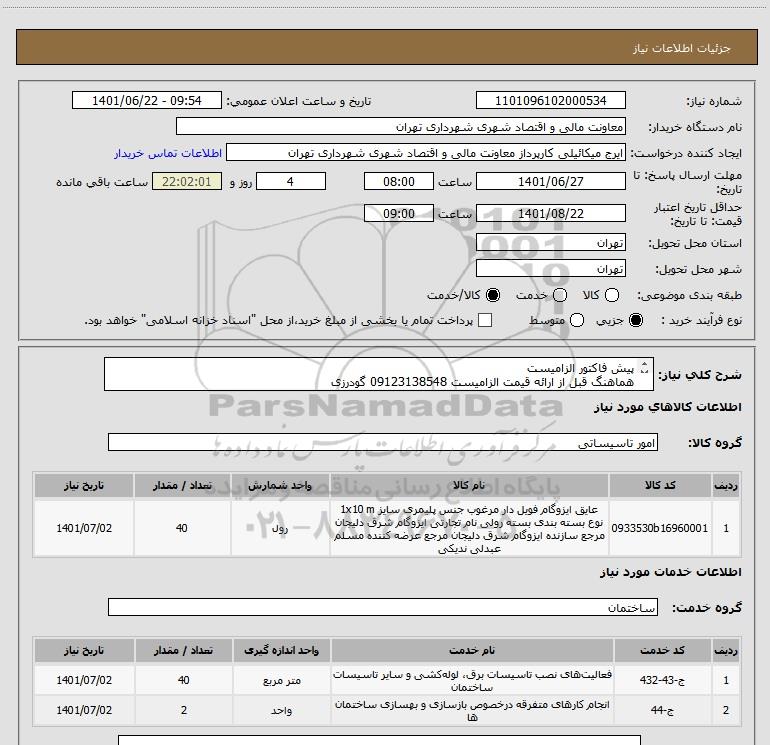The image size is (770, 745).
Task: Click the scroll arrows of general description box
Action: click(645, 367)
